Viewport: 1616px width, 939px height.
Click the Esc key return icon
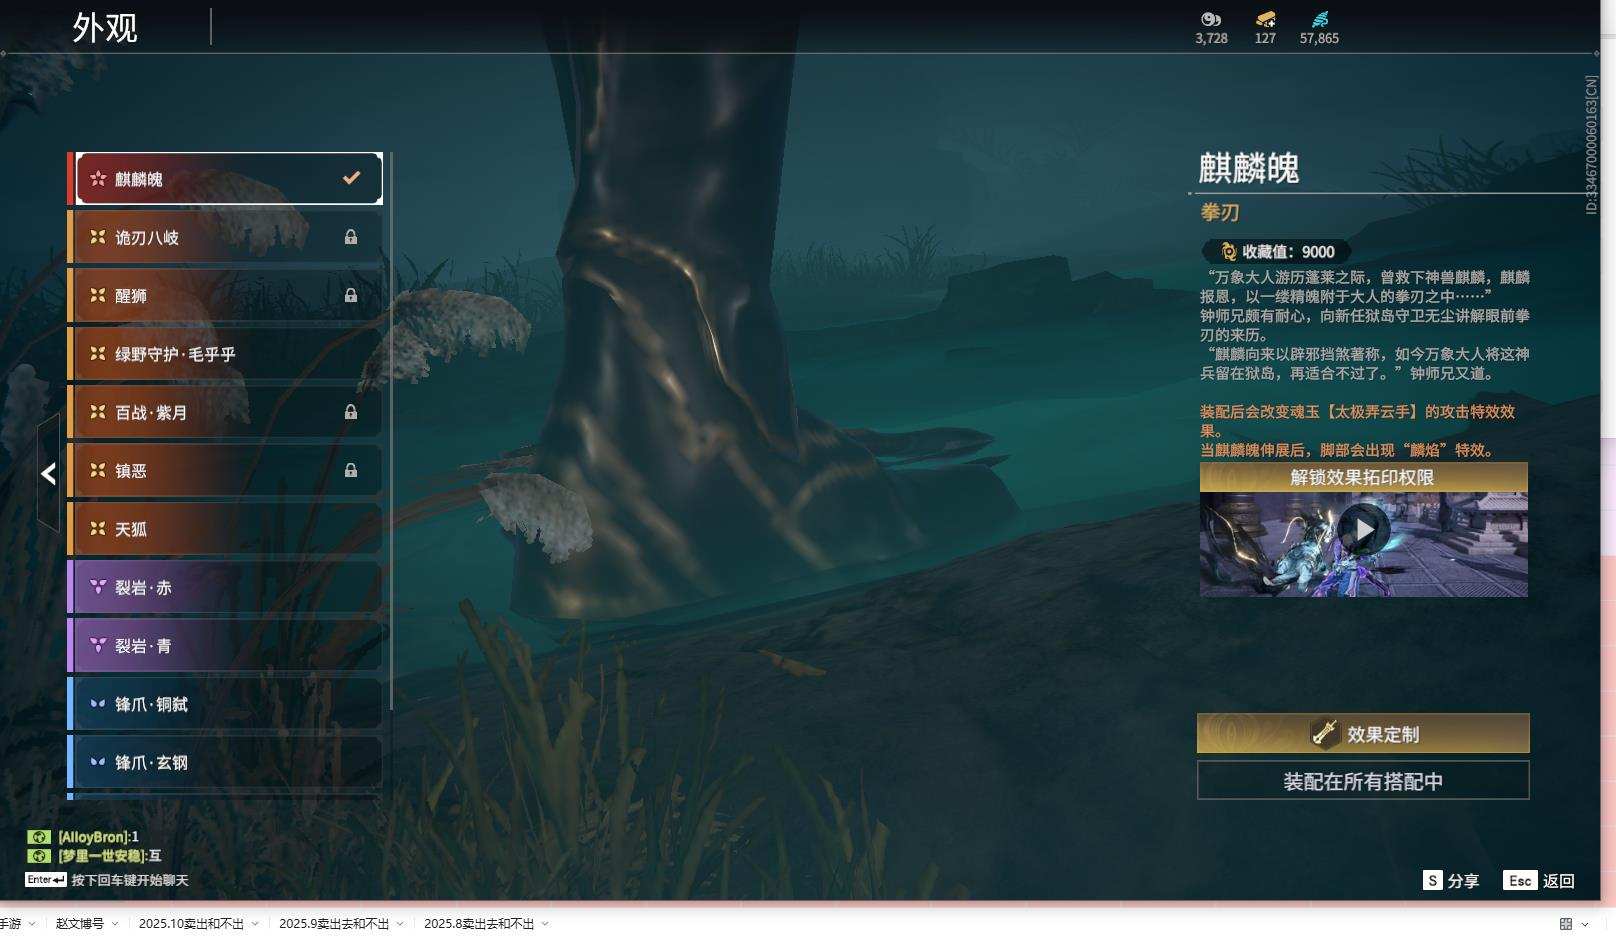tap(1520, 880)
